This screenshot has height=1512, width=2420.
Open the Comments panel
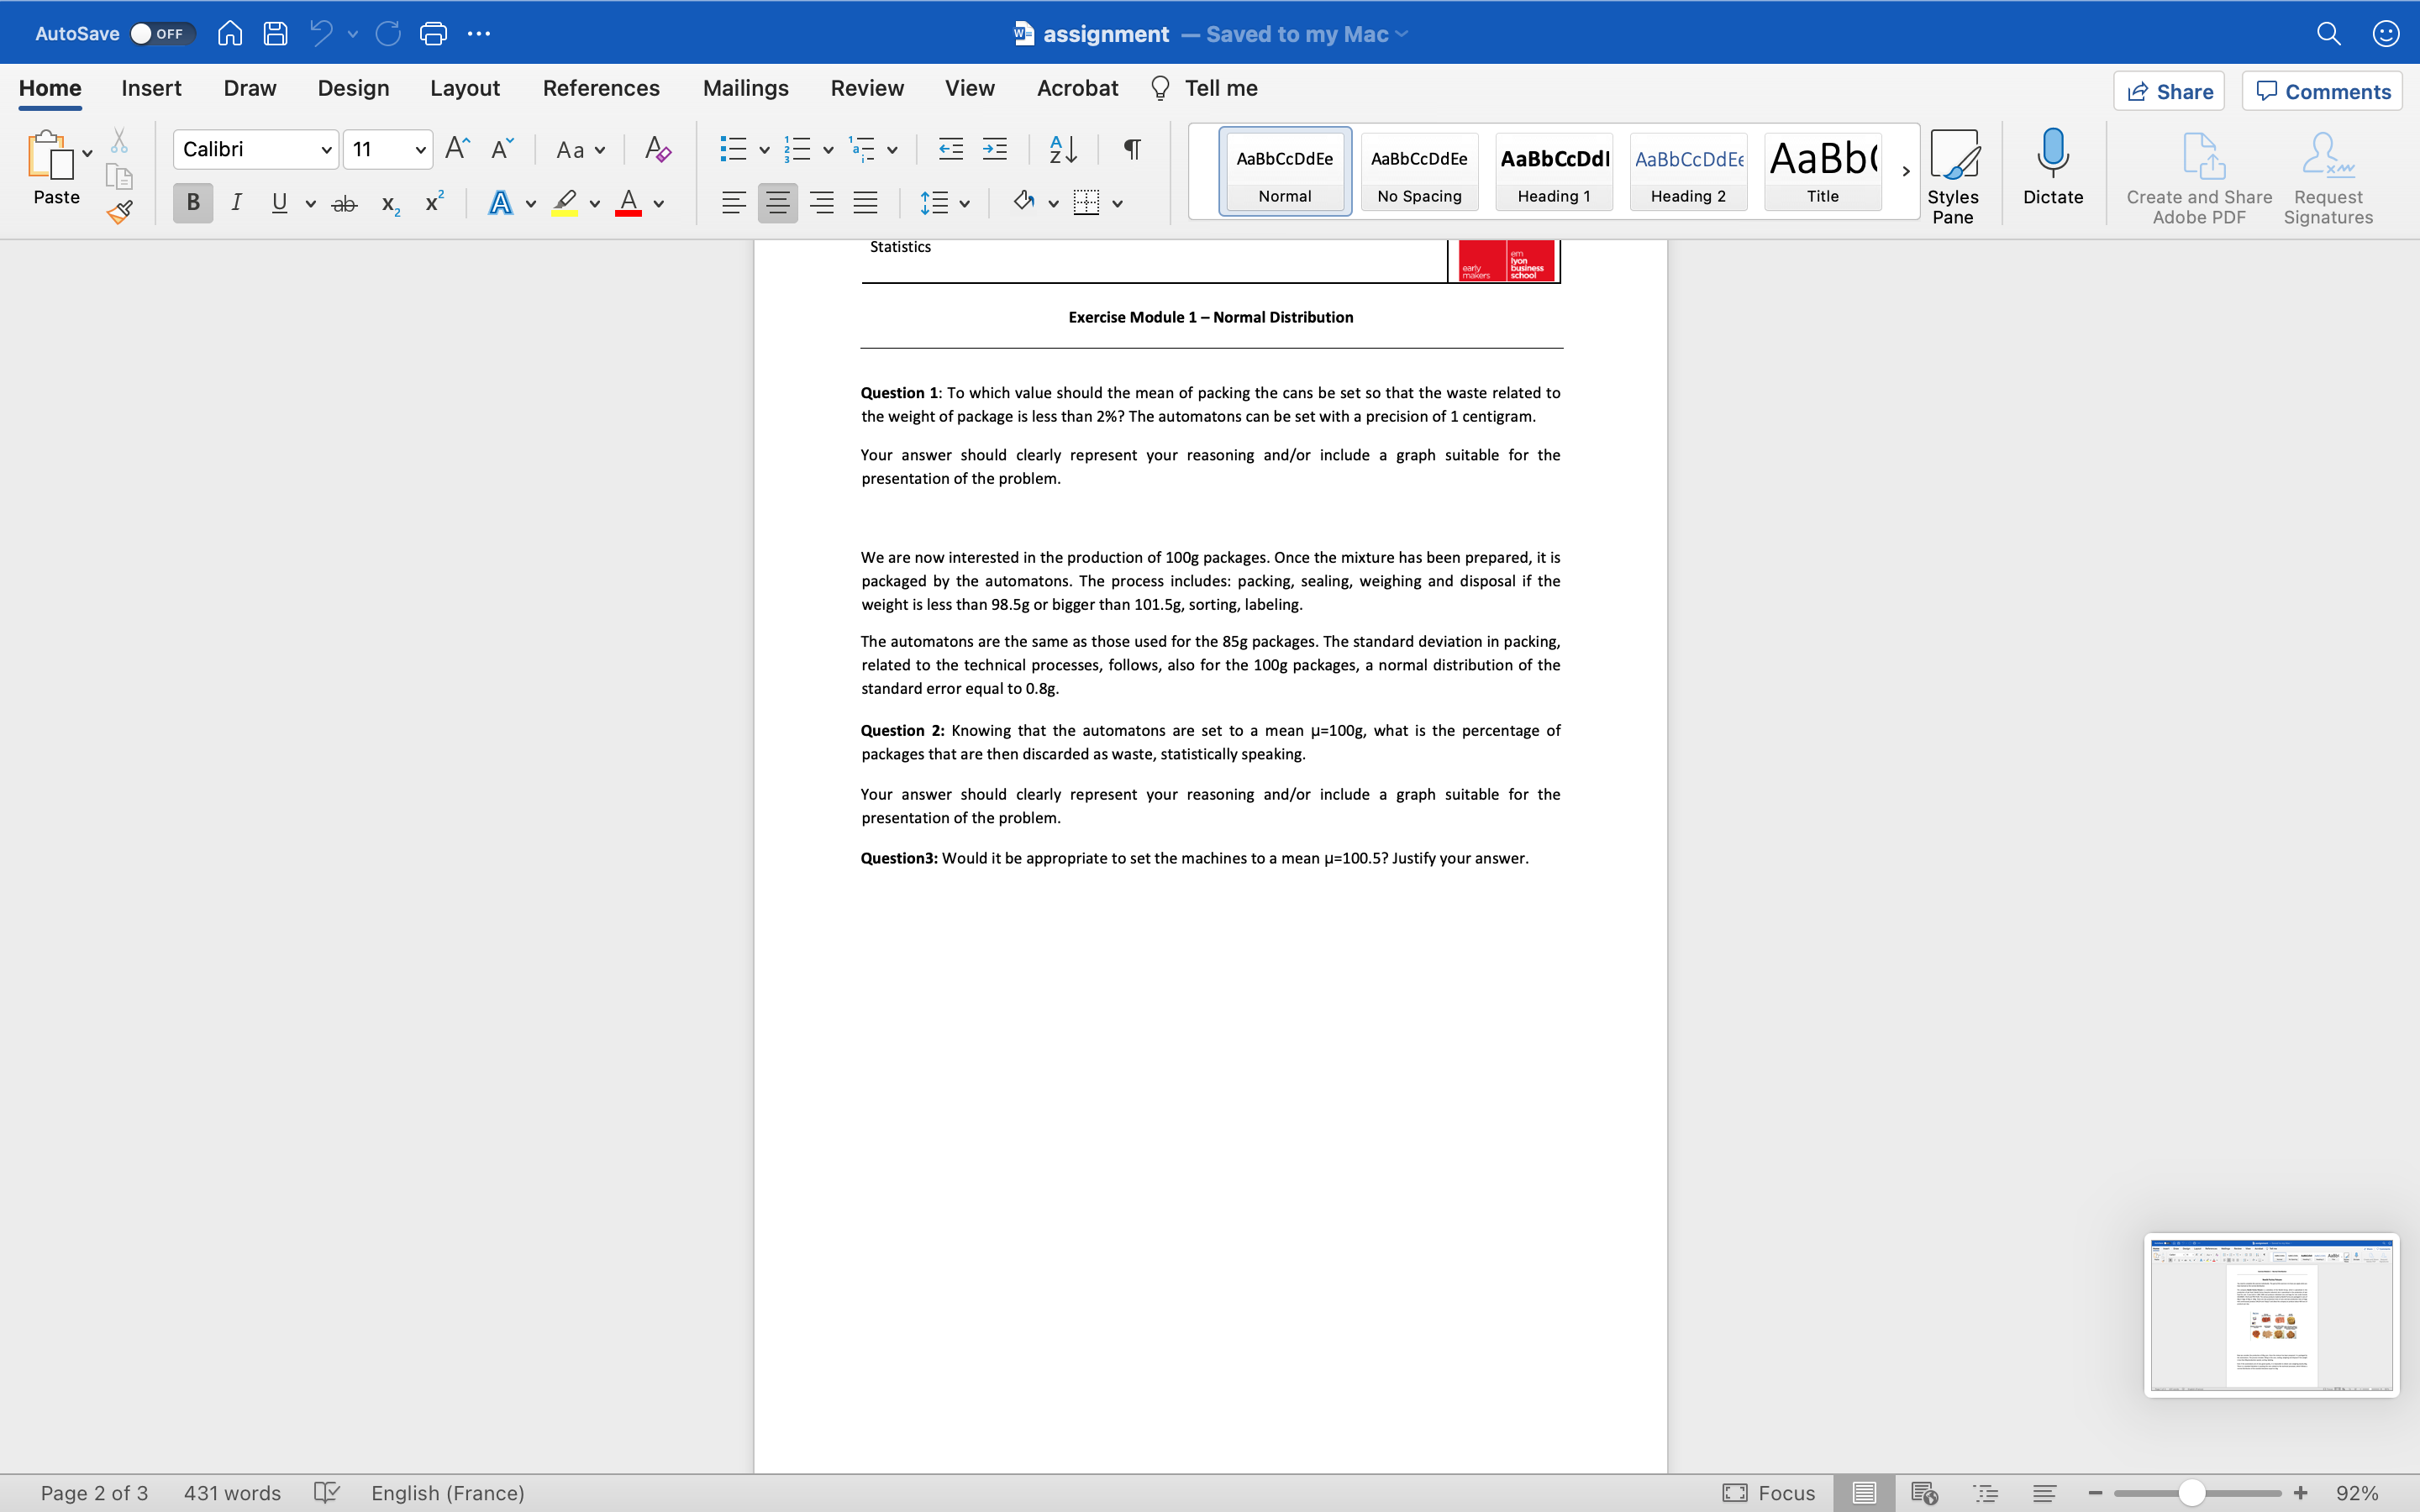(x=2322, y=91)
